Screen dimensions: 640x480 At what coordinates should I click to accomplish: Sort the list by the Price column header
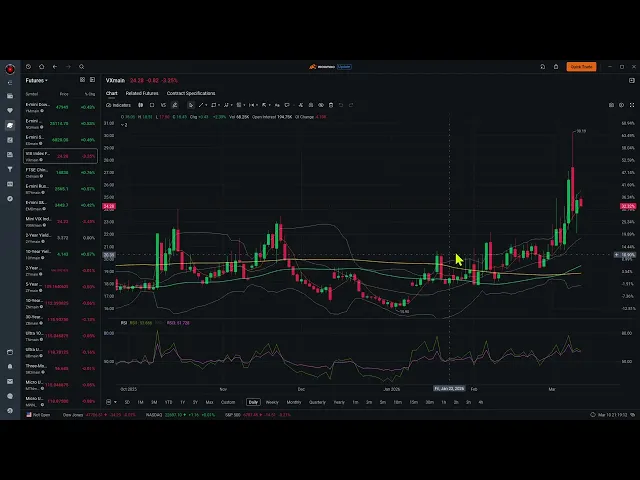click(64, 94)
